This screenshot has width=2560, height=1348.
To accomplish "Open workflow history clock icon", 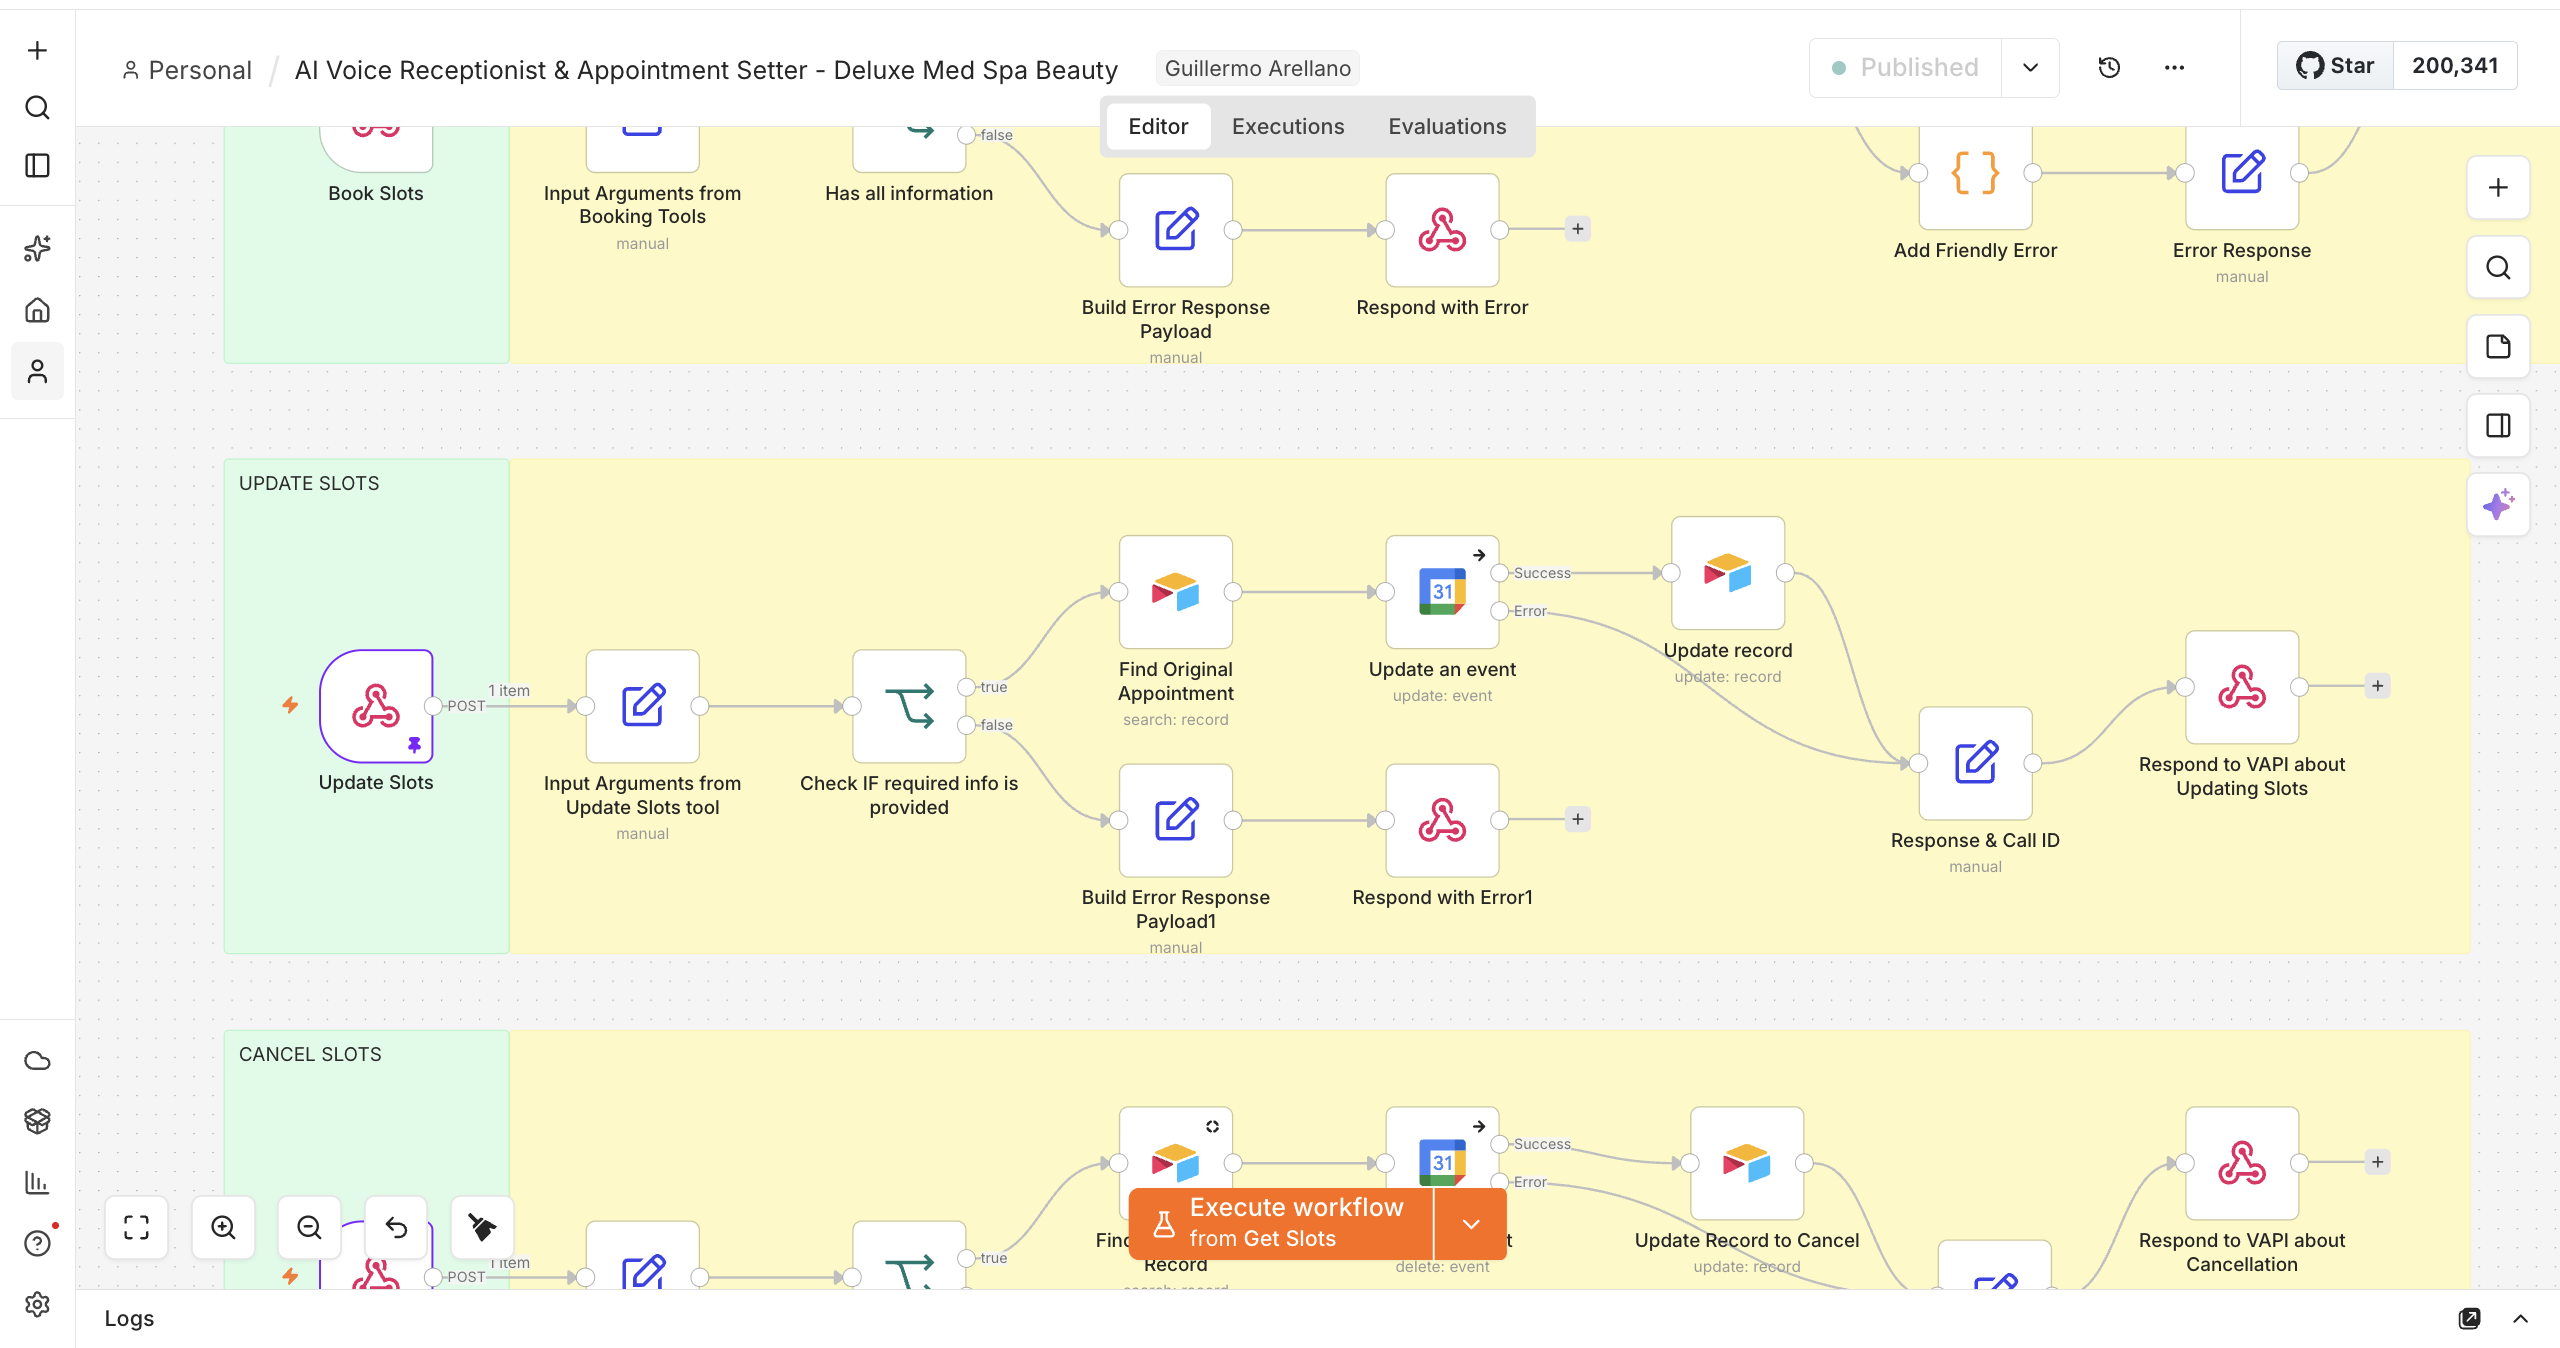I will point(2109,68).
